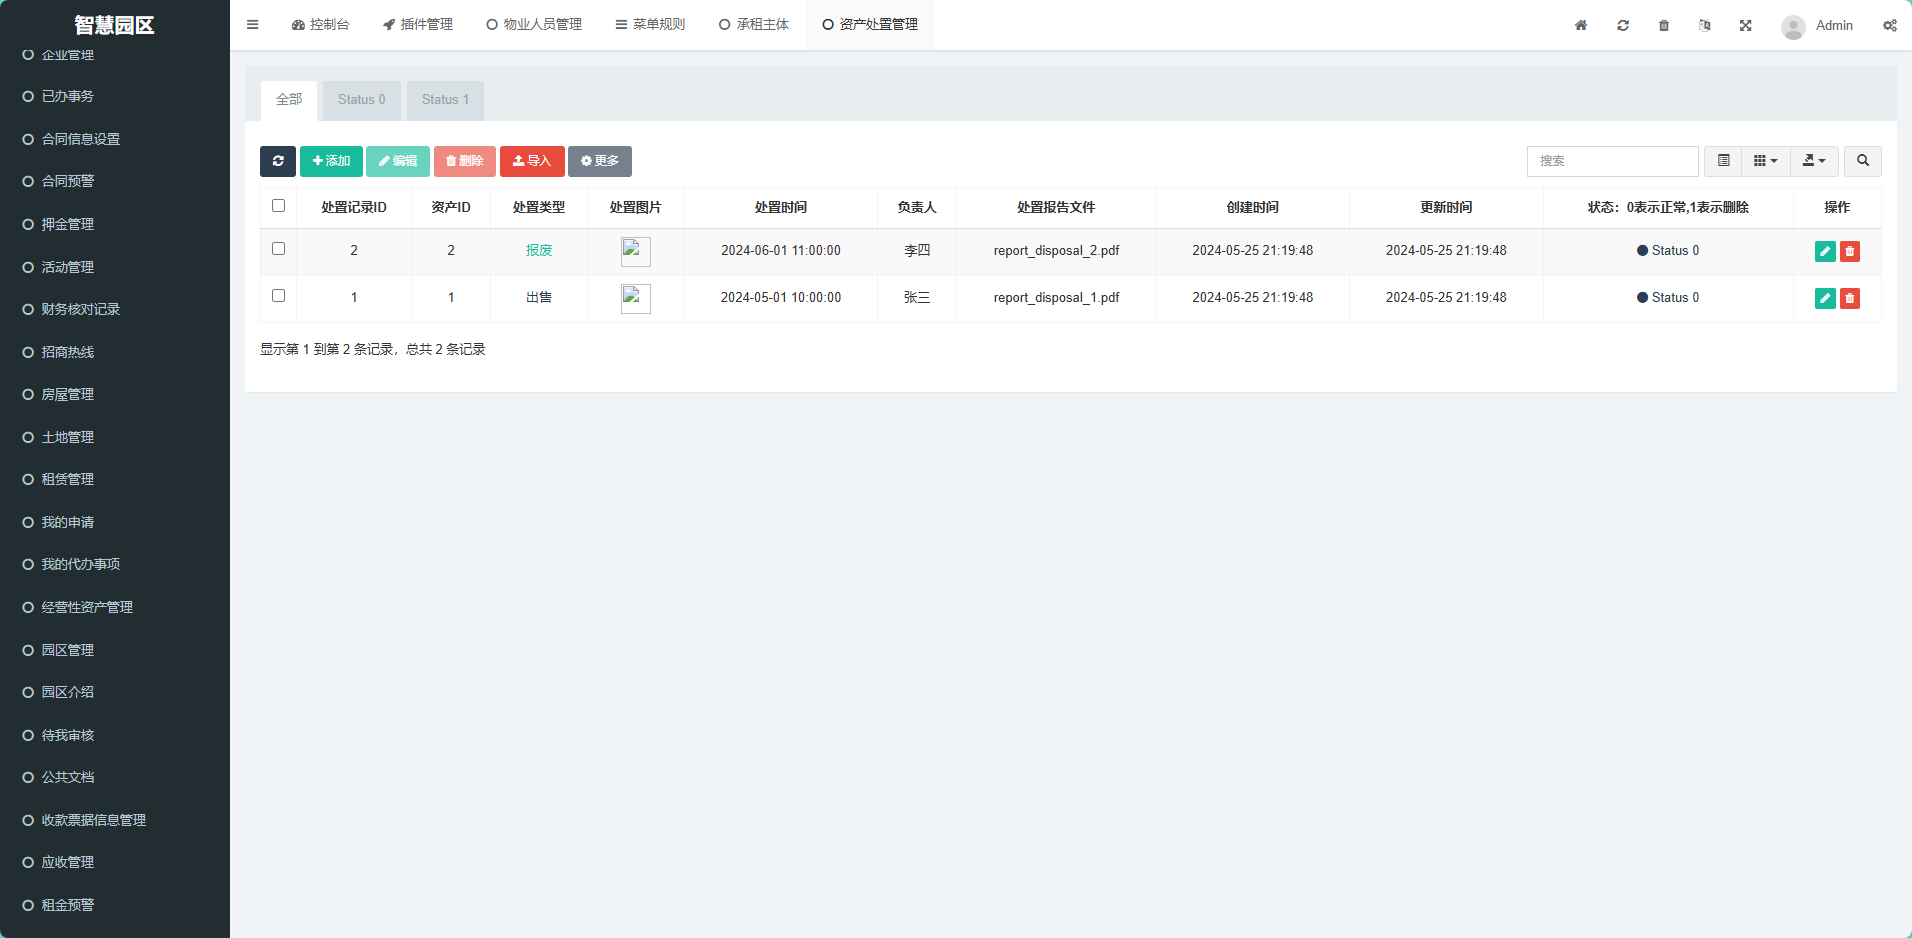Click into the 搜索 input field
1912x938 pixels.
[x=1612, y=161]
